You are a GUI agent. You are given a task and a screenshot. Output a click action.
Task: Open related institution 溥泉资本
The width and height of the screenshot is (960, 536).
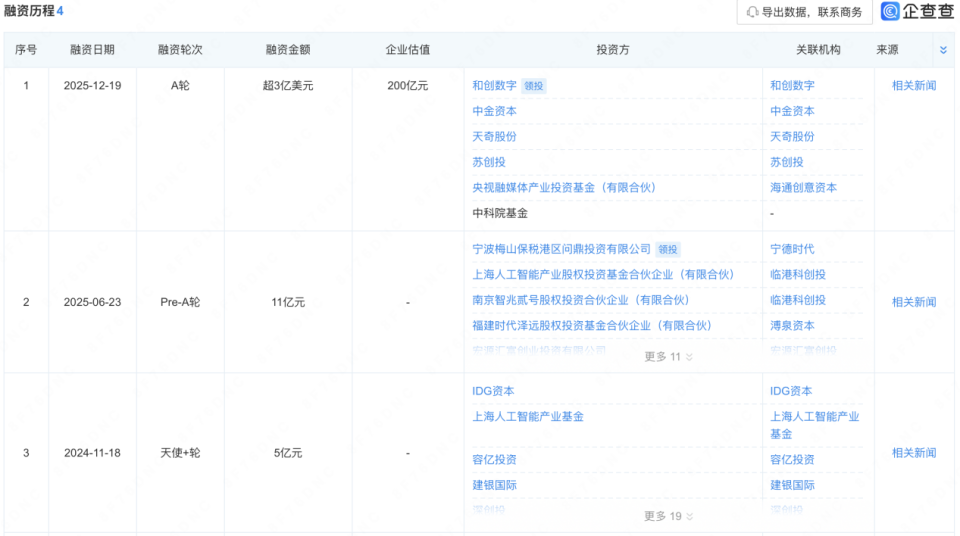[x=792, y=326]
